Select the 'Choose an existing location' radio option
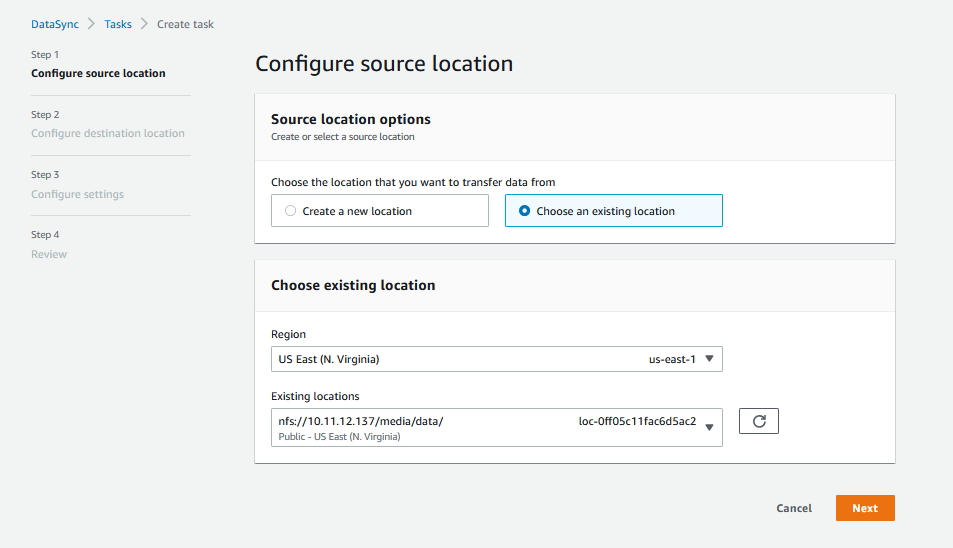Viewport: 953px width, 548px height. point(614,211)
